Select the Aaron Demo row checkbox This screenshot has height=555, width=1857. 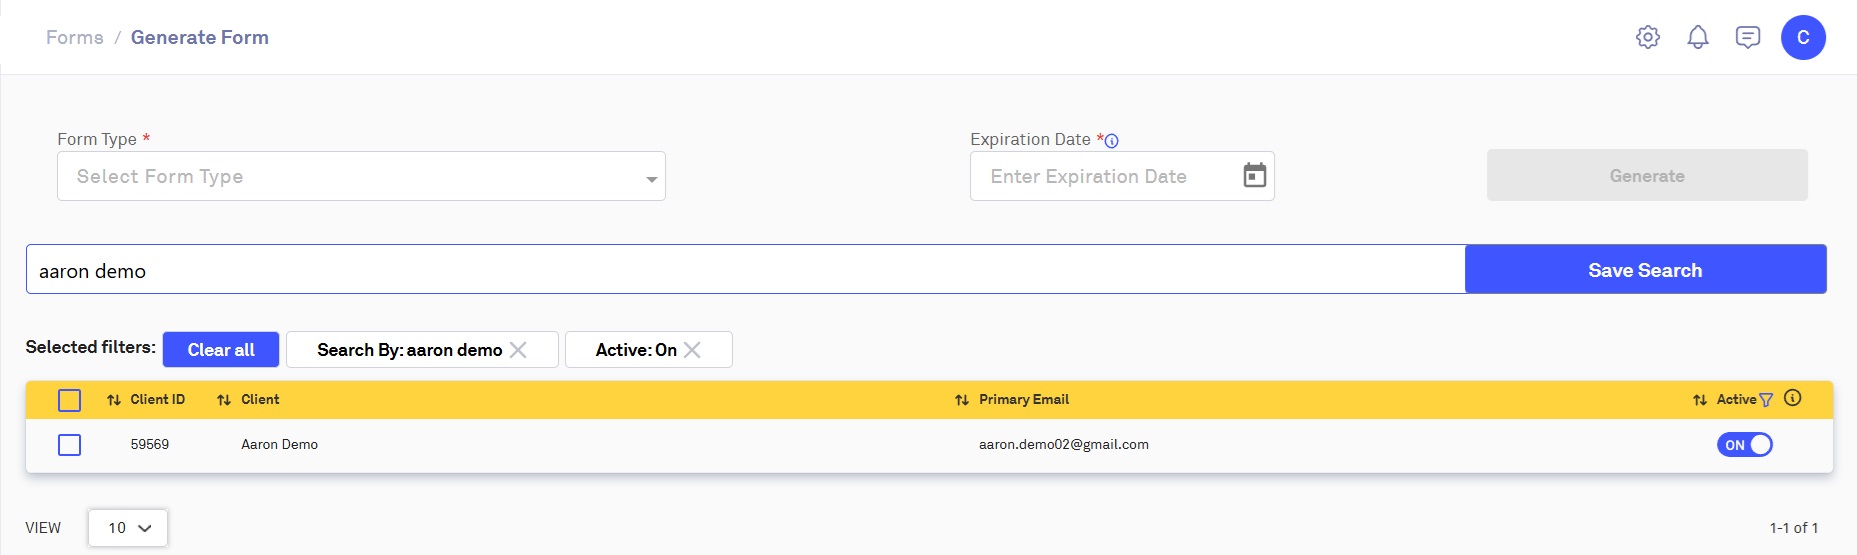tap(70, 445)
